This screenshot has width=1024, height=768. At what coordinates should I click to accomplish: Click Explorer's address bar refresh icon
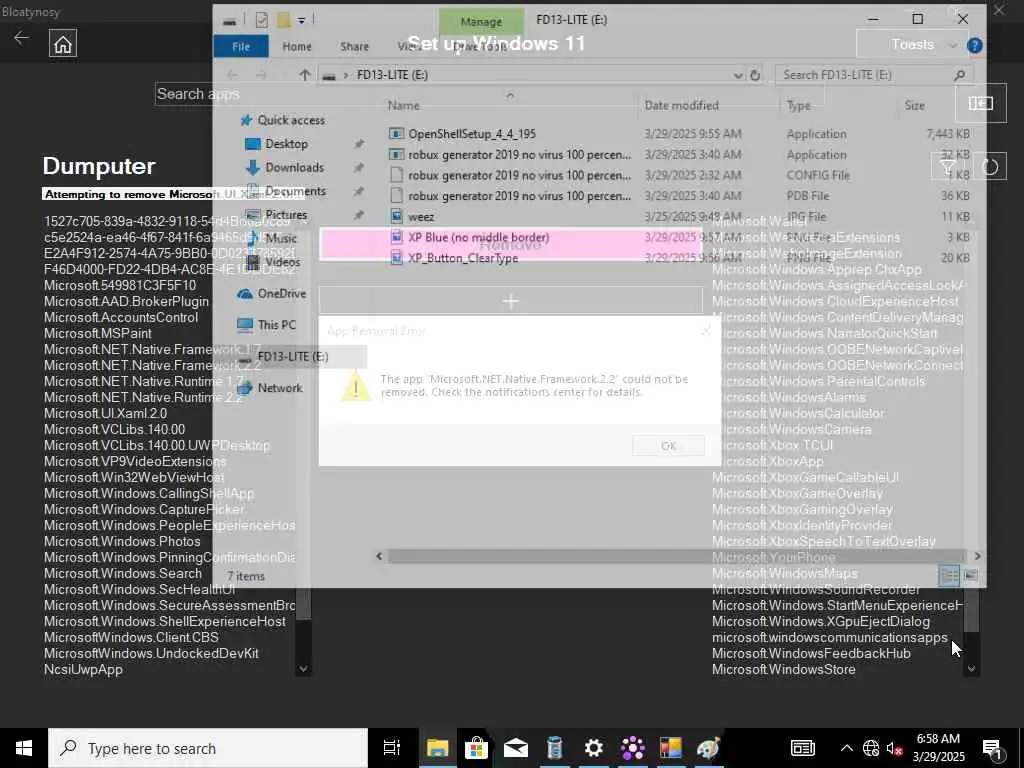pyautogui.click(x=755, y=75)
